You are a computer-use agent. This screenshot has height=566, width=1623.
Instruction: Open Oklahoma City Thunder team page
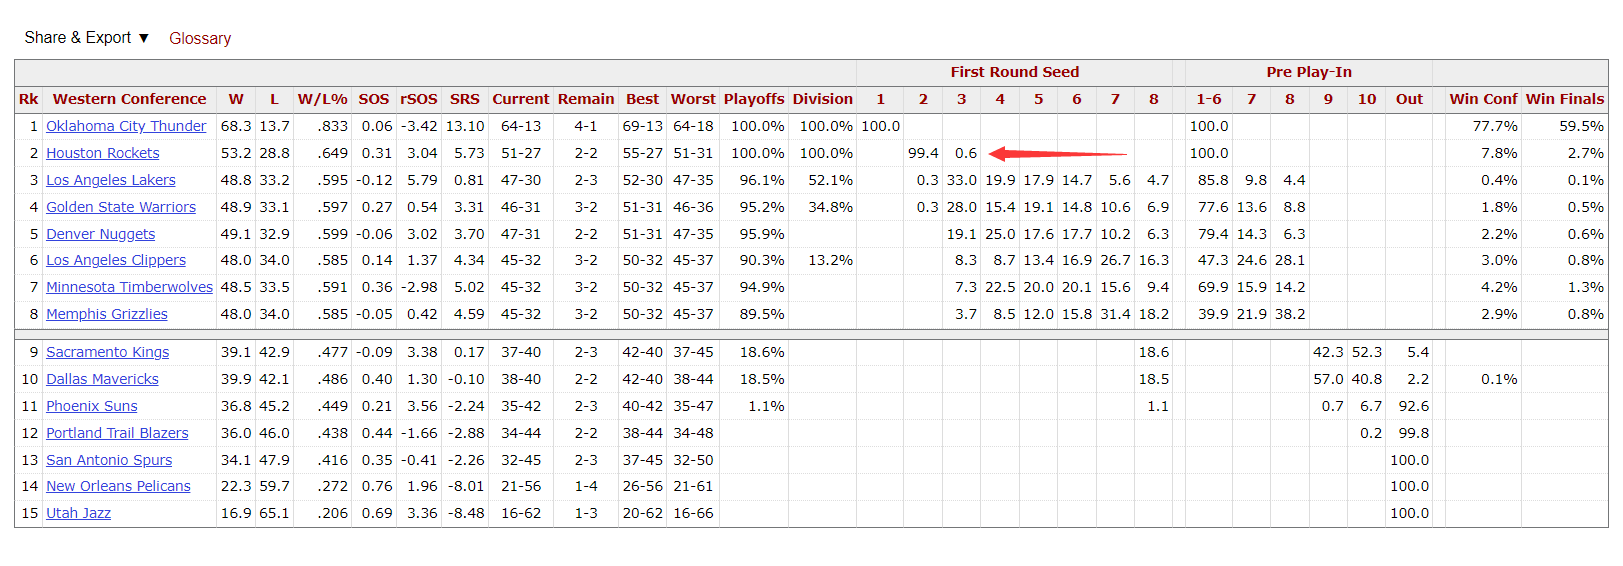[126, 126]
